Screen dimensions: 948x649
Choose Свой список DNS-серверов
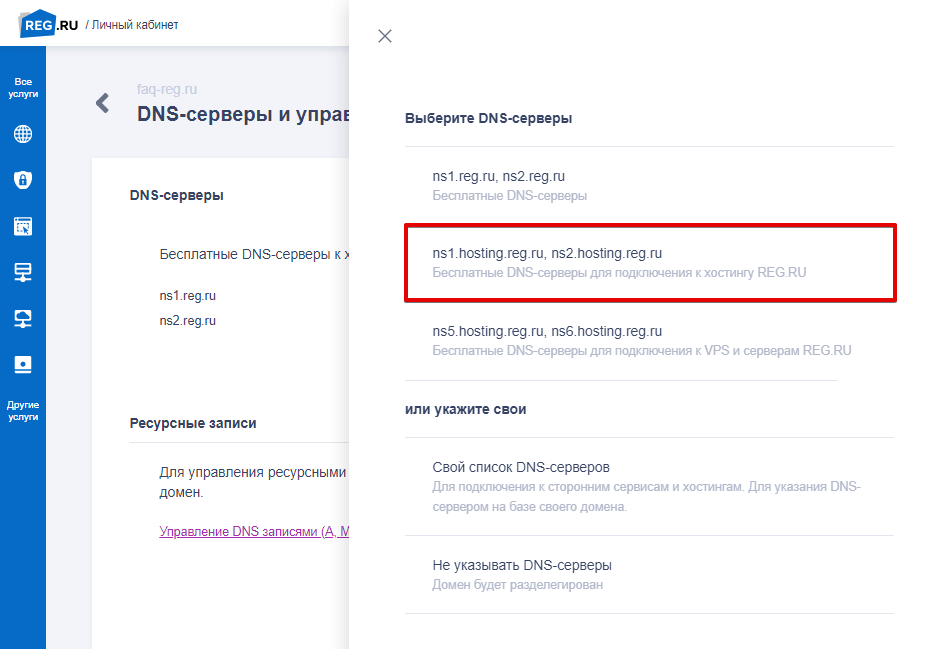649,486
